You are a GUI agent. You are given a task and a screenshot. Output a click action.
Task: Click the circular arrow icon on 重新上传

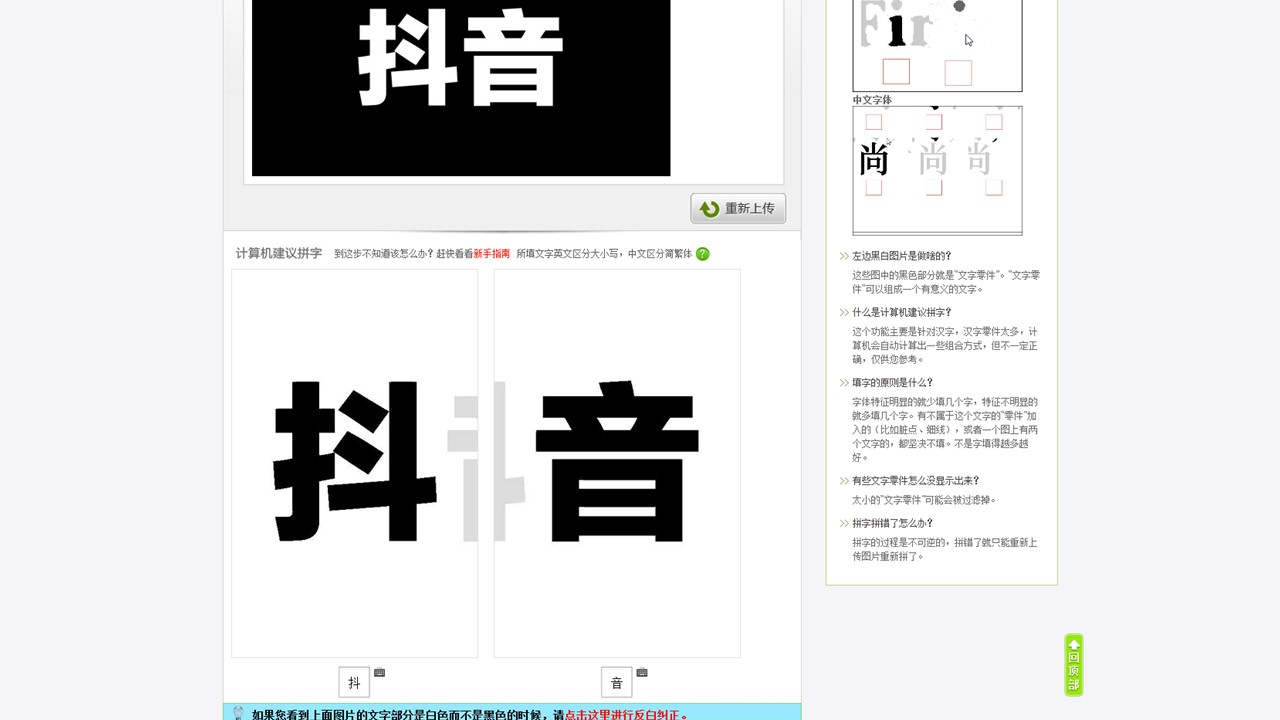point(710,209)
